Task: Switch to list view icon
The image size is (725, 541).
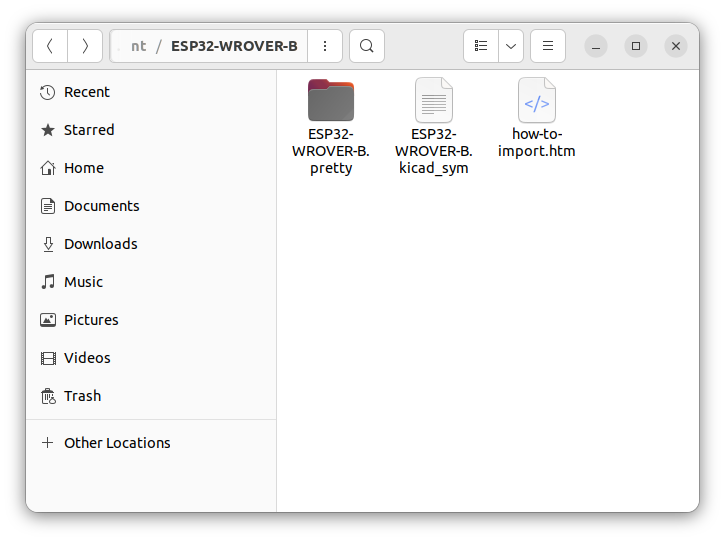Action: tap(481, 46)
